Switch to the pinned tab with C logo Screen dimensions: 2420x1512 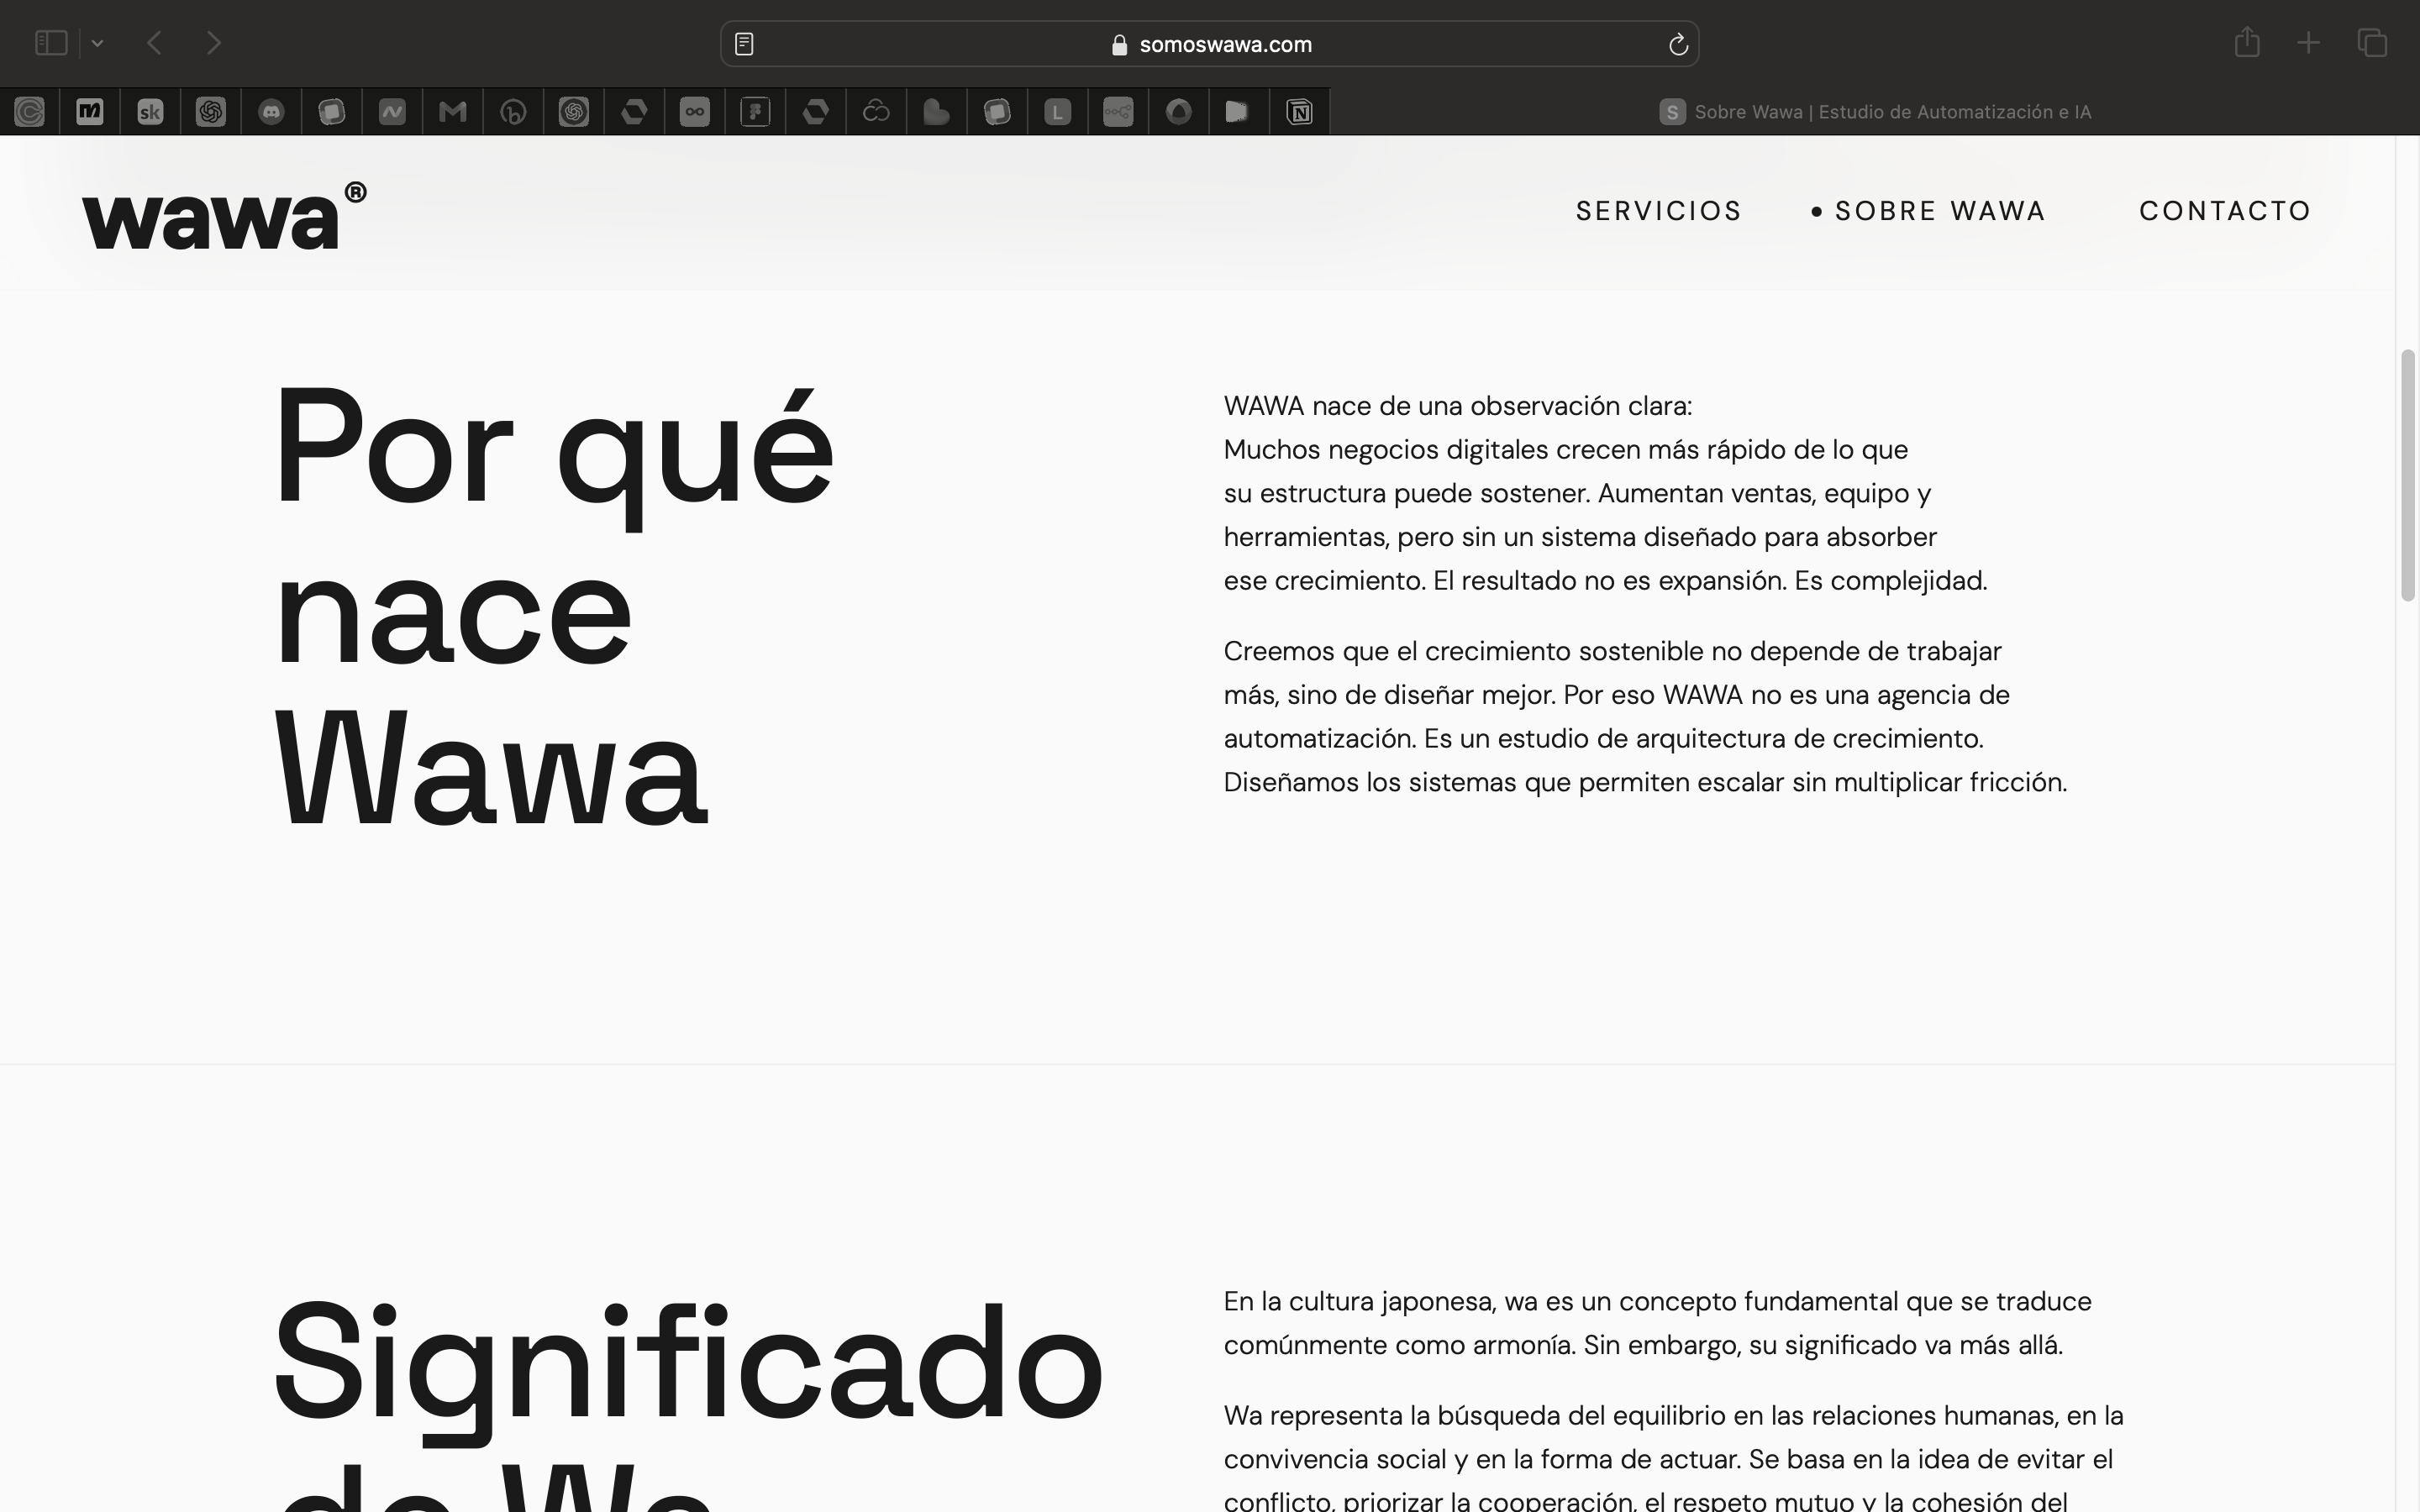click(30, 112)
